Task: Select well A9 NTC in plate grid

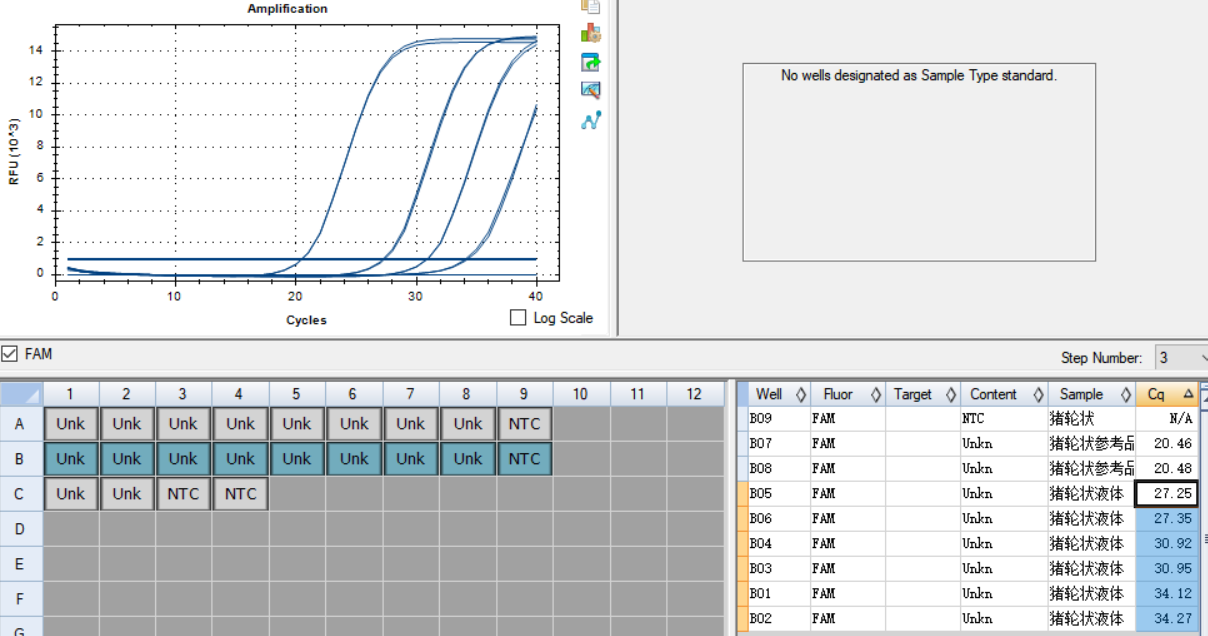Action: (524, 424)
